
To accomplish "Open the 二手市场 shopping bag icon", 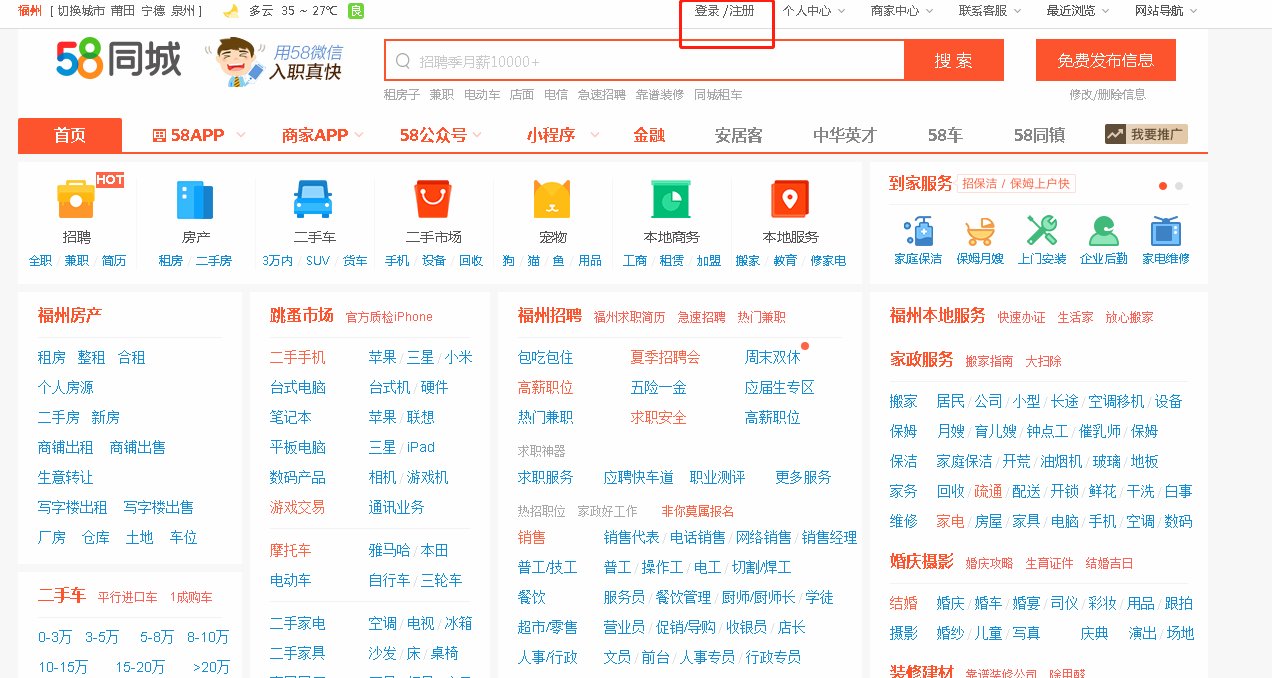I will point(433,199).
